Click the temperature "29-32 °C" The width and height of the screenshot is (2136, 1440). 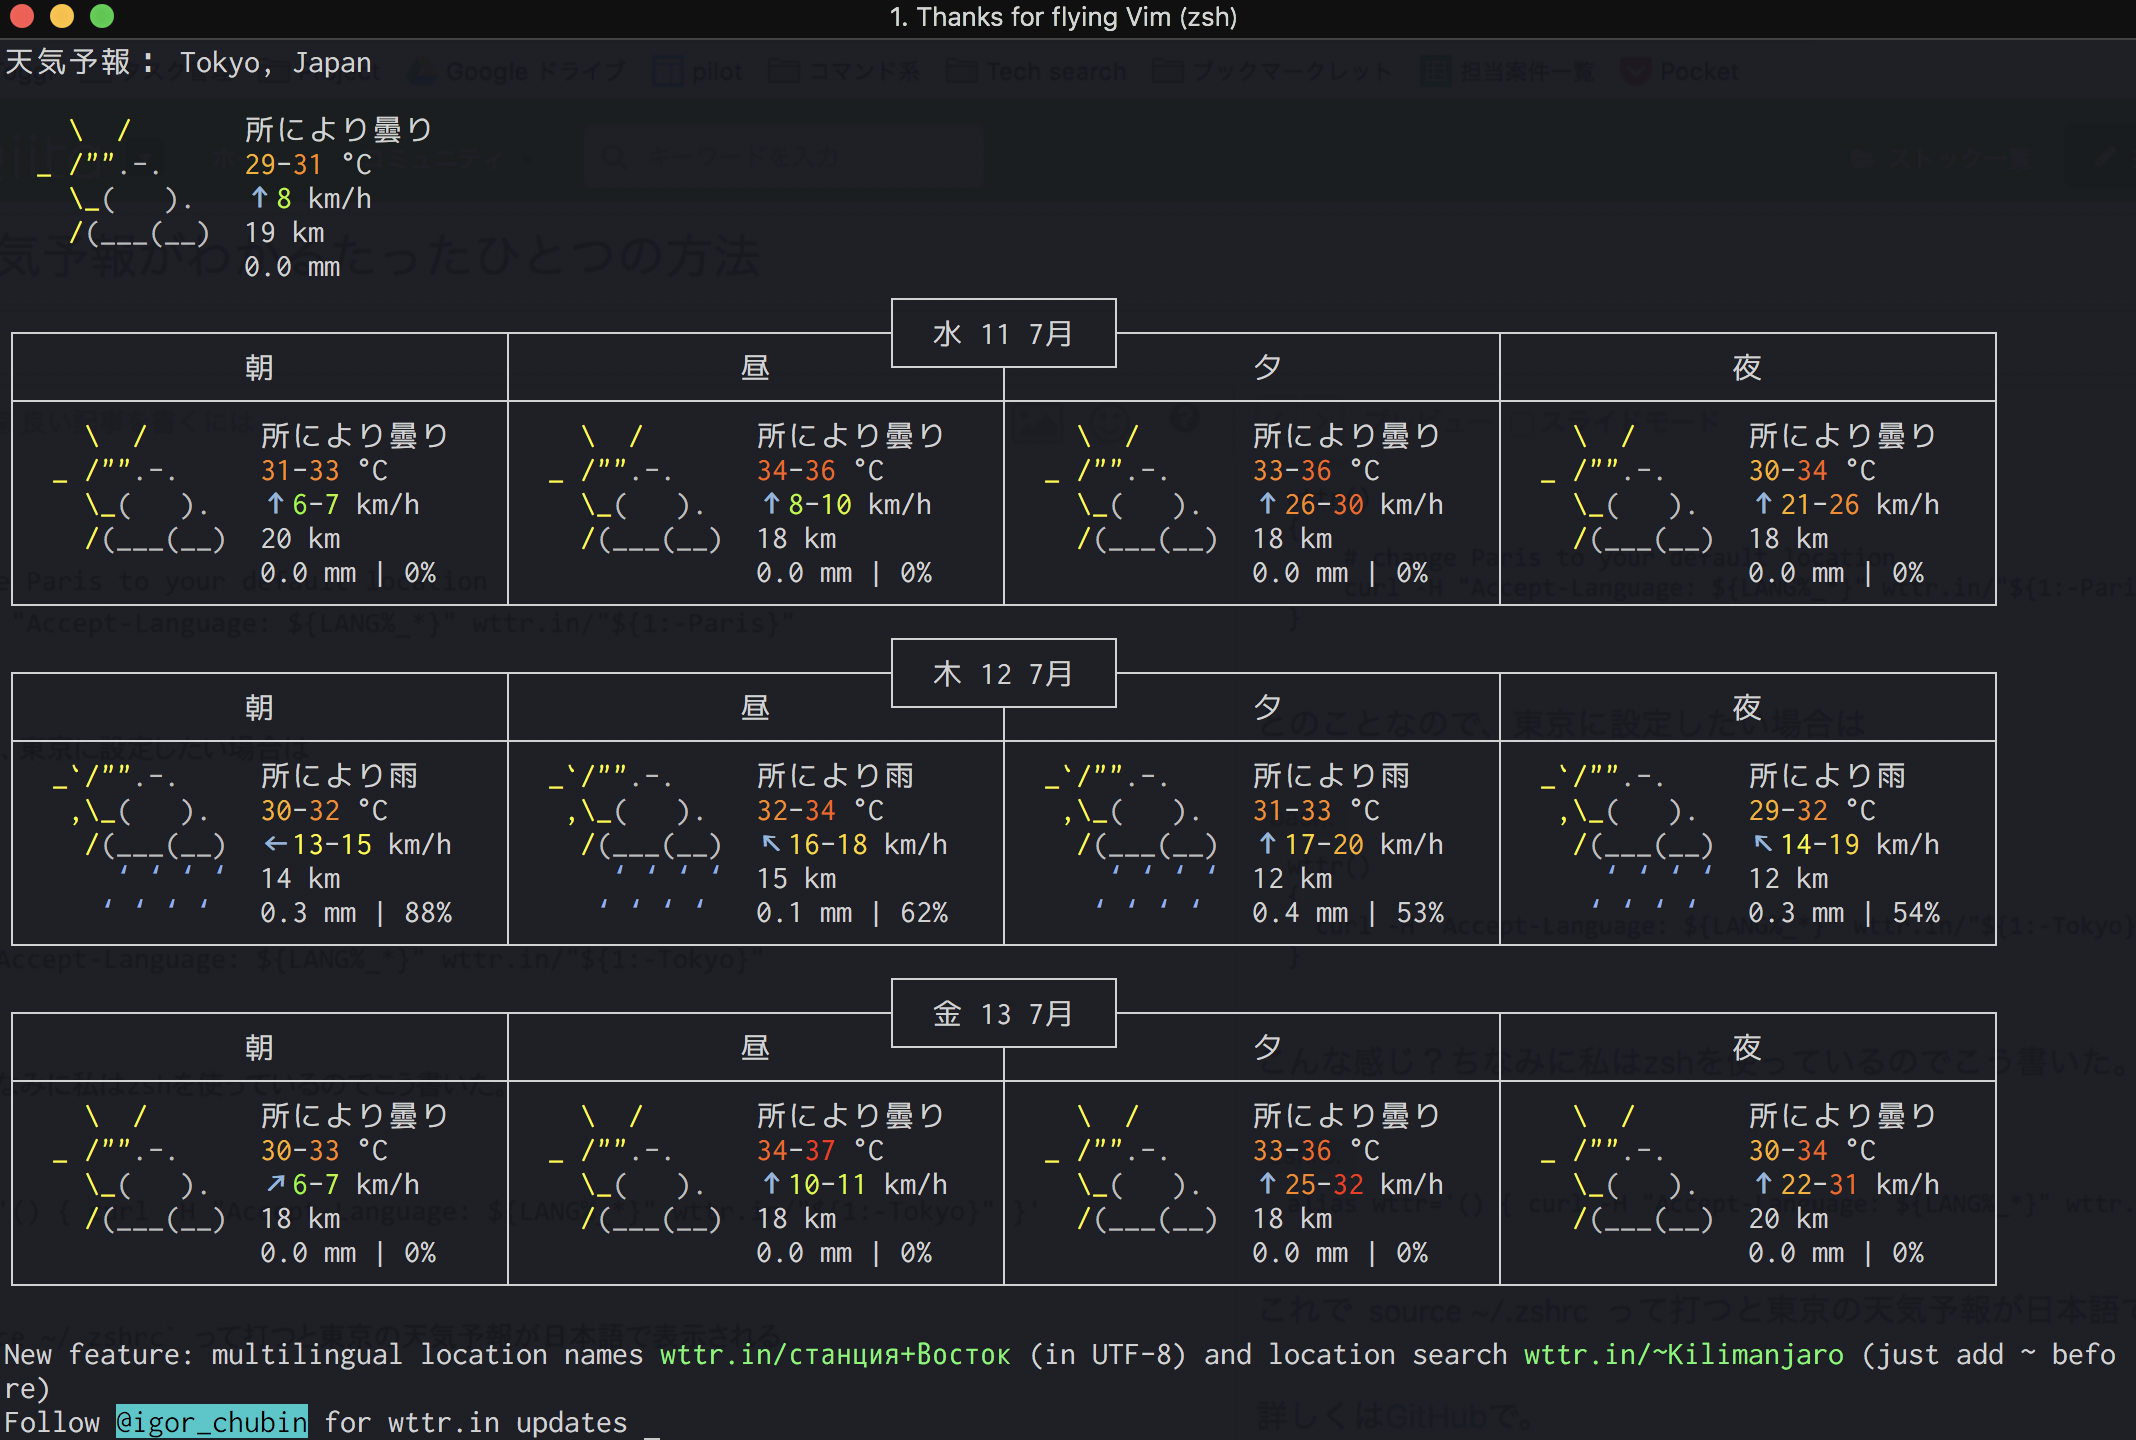(1812, 810)
